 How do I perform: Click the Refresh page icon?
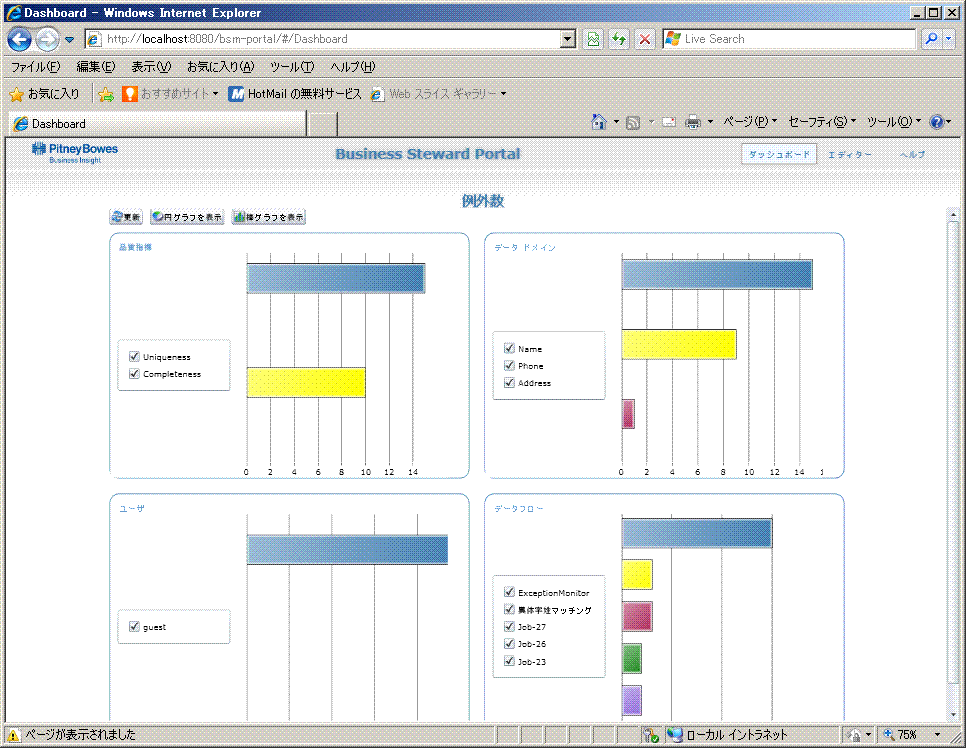coord(619,39)
